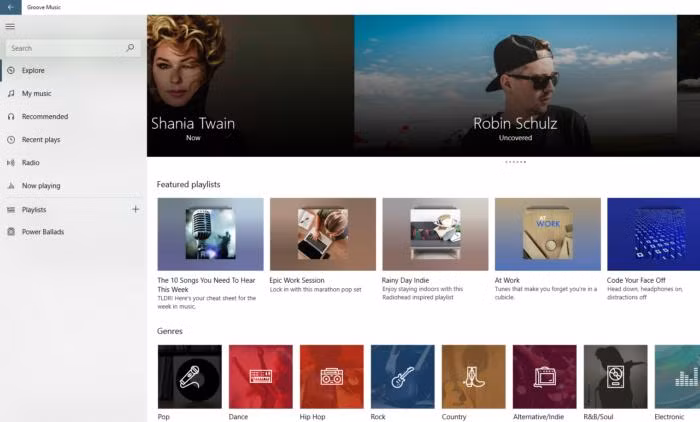Click the Power Ballads playlist icon
700x422 pixels.
(11, 232)
